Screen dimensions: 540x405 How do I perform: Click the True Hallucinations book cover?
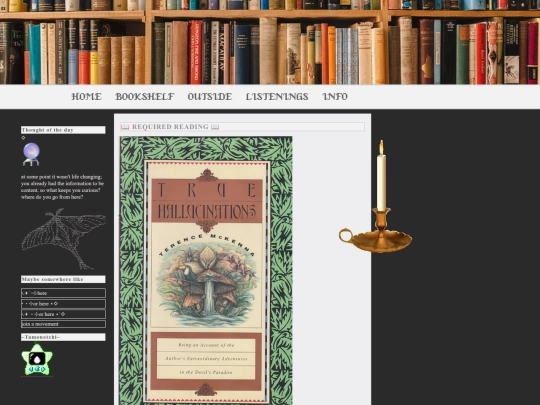click(206, 271)
